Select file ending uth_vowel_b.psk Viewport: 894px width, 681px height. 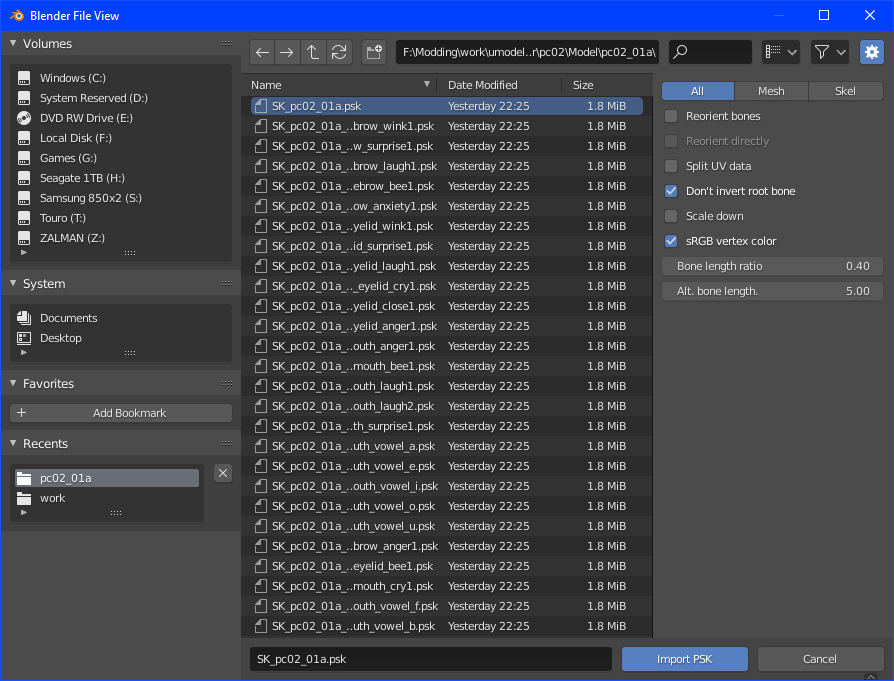coord(447,626)
